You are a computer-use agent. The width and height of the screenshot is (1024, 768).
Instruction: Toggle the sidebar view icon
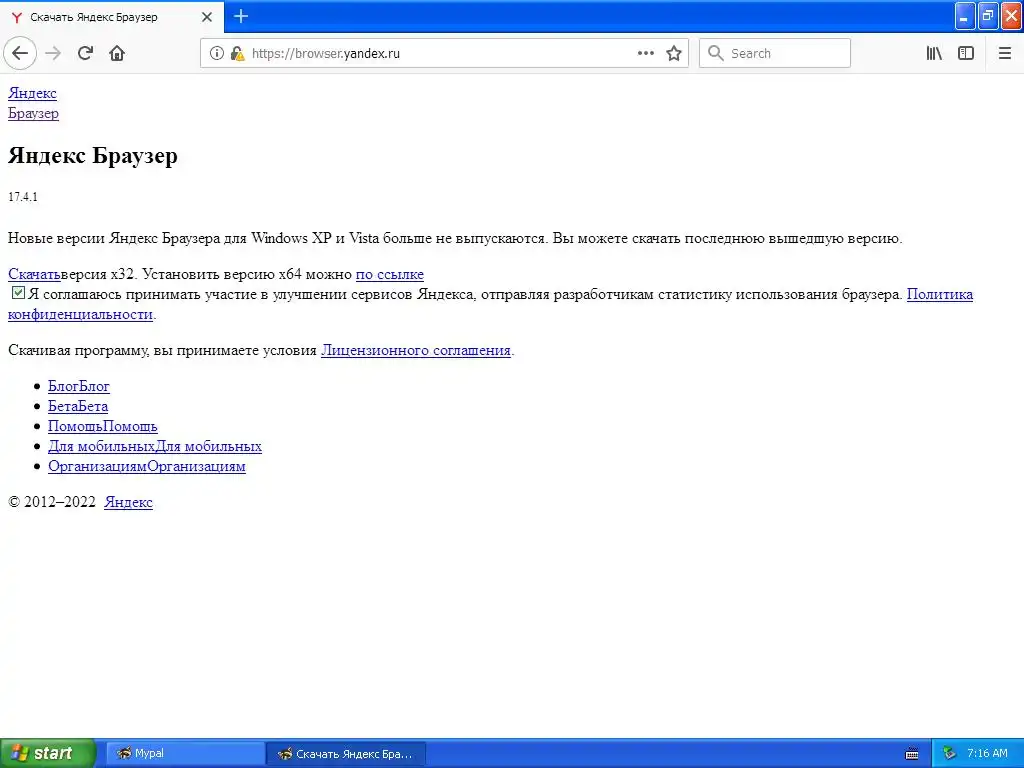coord(966,54)
